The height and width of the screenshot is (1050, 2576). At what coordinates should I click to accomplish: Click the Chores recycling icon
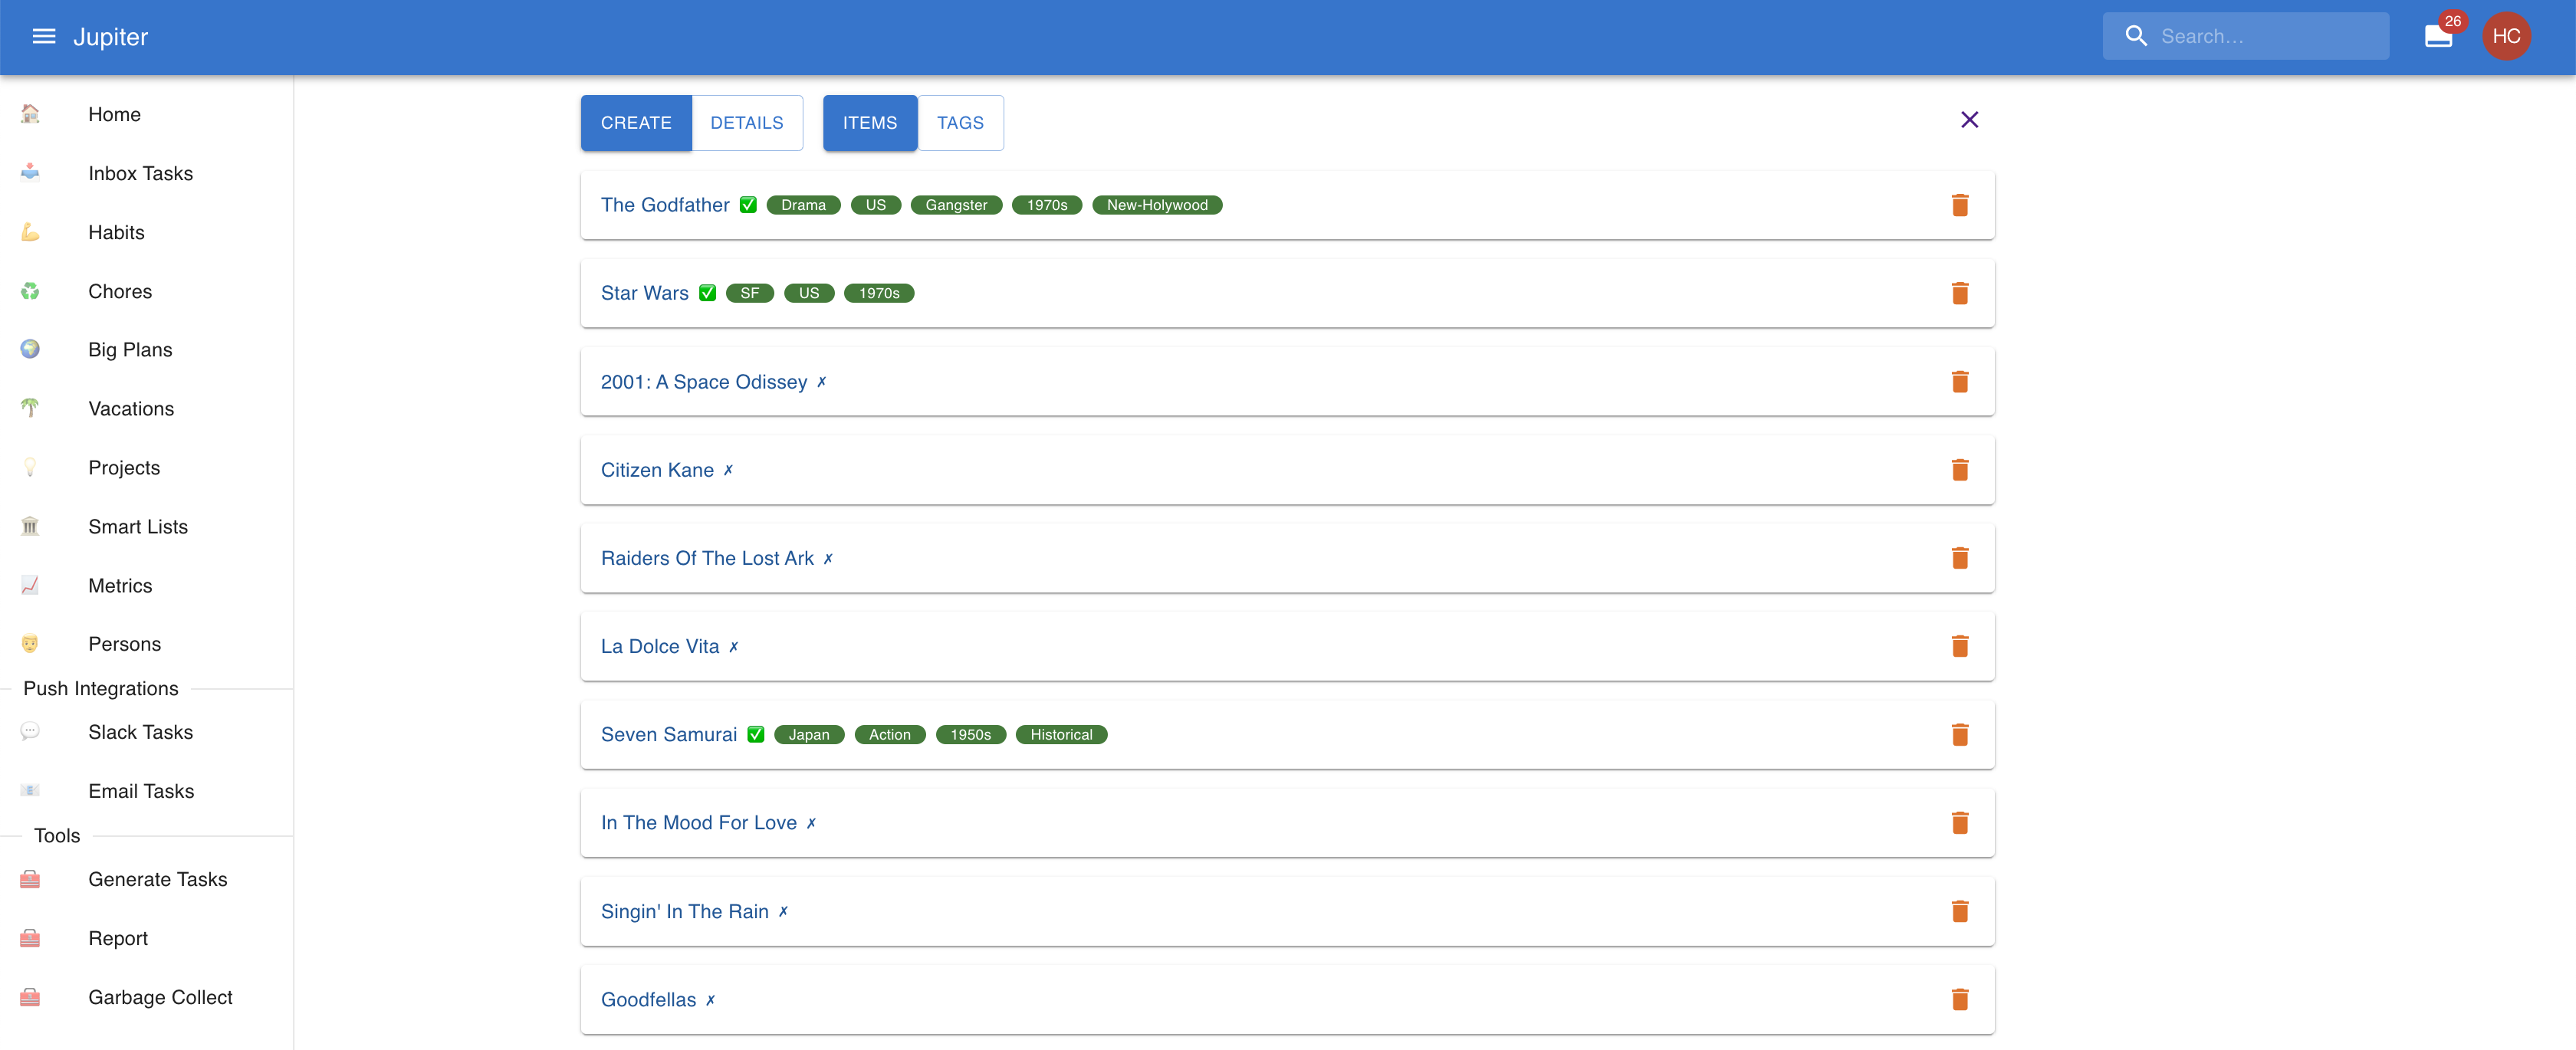pos(29,291)
